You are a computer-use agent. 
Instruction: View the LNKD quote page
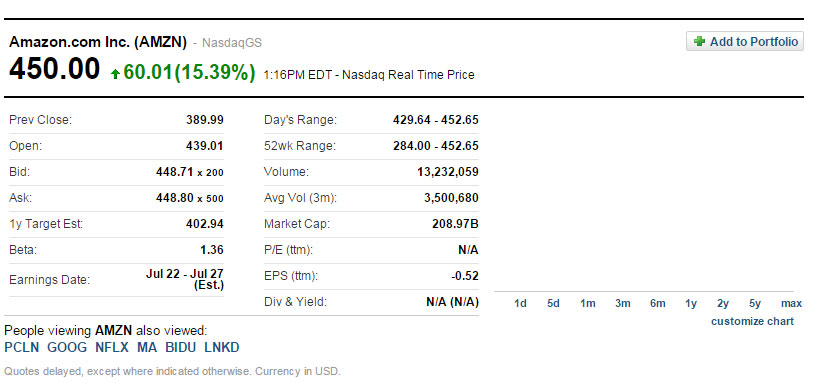(222, 348)
